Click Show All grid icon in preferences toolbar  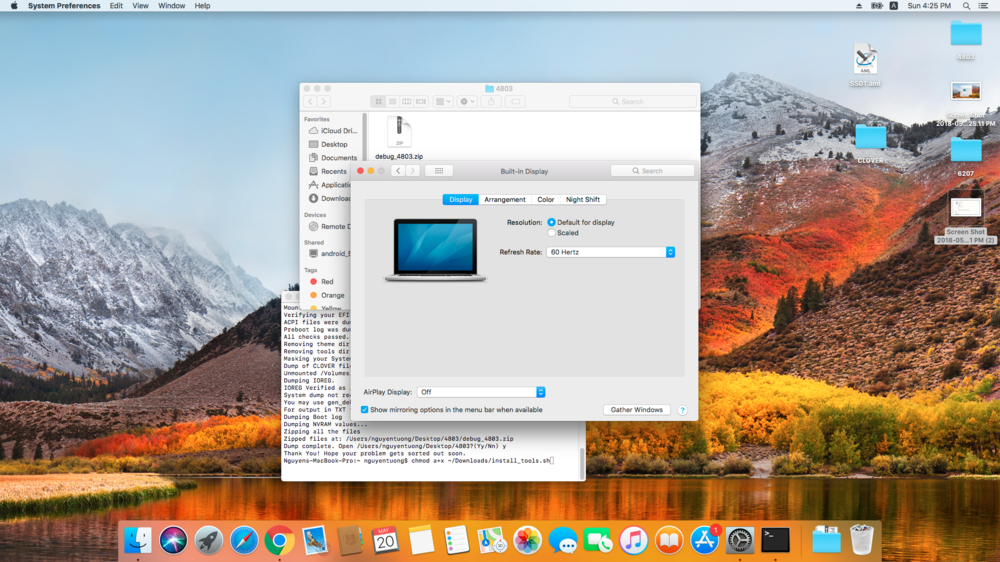pyautogui.click(x=438, y=171)
